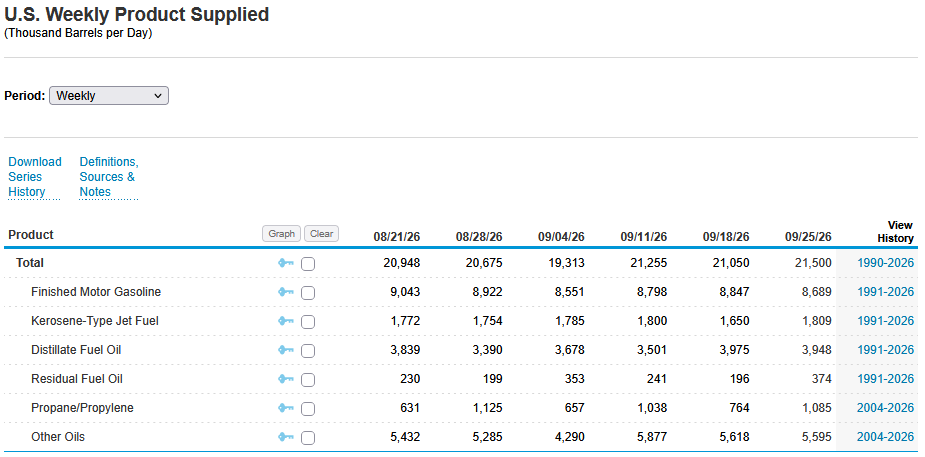Toggle the Residual Fuel Oil checkbox
This screenshot has width=925, height=457.
[308, 379]
